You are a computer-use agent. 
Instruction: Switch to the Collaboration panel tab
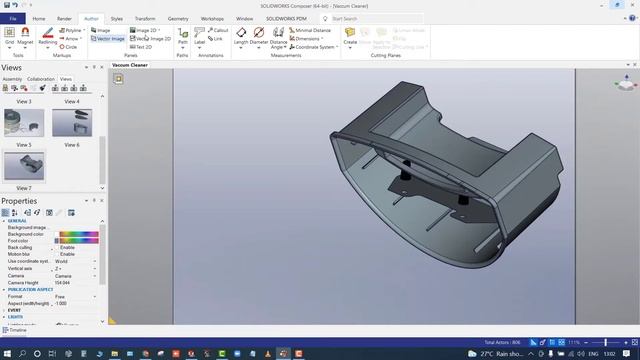pos(41,79)
